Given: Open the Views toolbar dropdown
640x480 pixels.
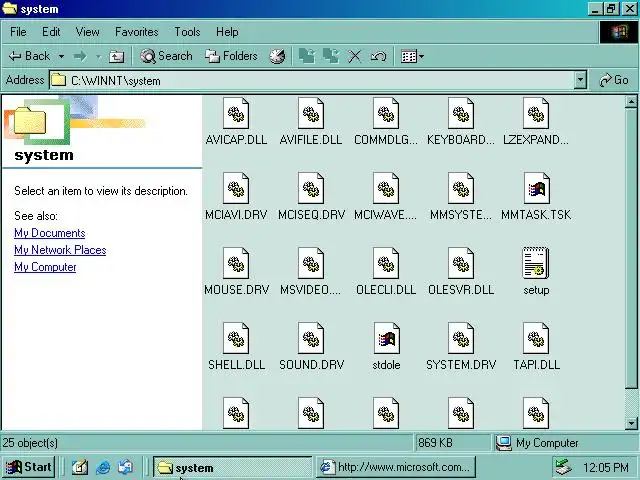Looking at the screenshot, I should [412, 56].
